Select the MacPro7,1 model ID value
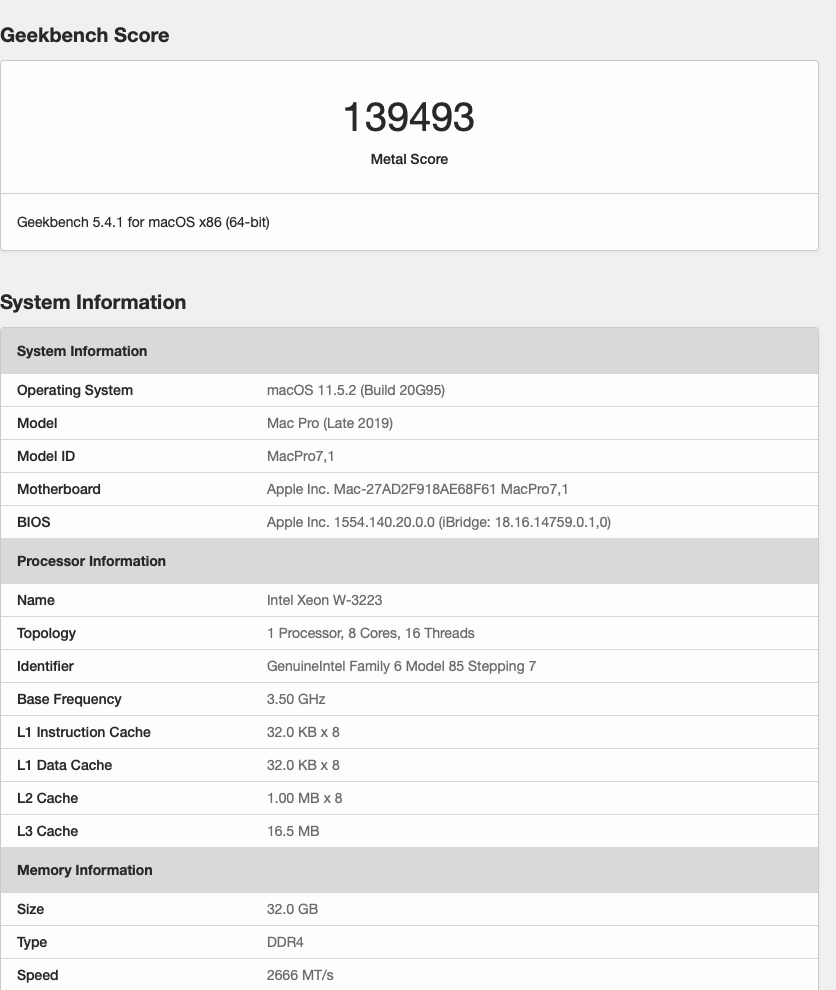836x990 pixels. [301, 456]
